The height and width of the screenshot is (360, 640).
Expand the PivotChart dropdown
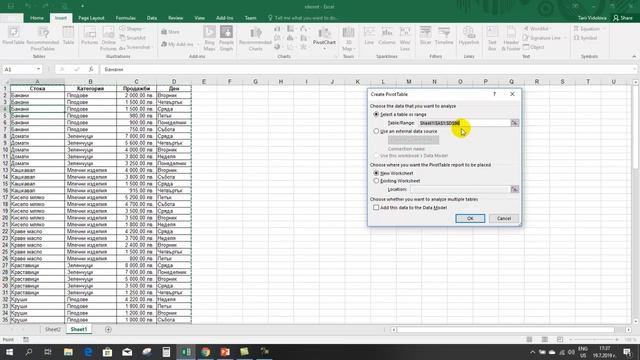click(324, 49)
